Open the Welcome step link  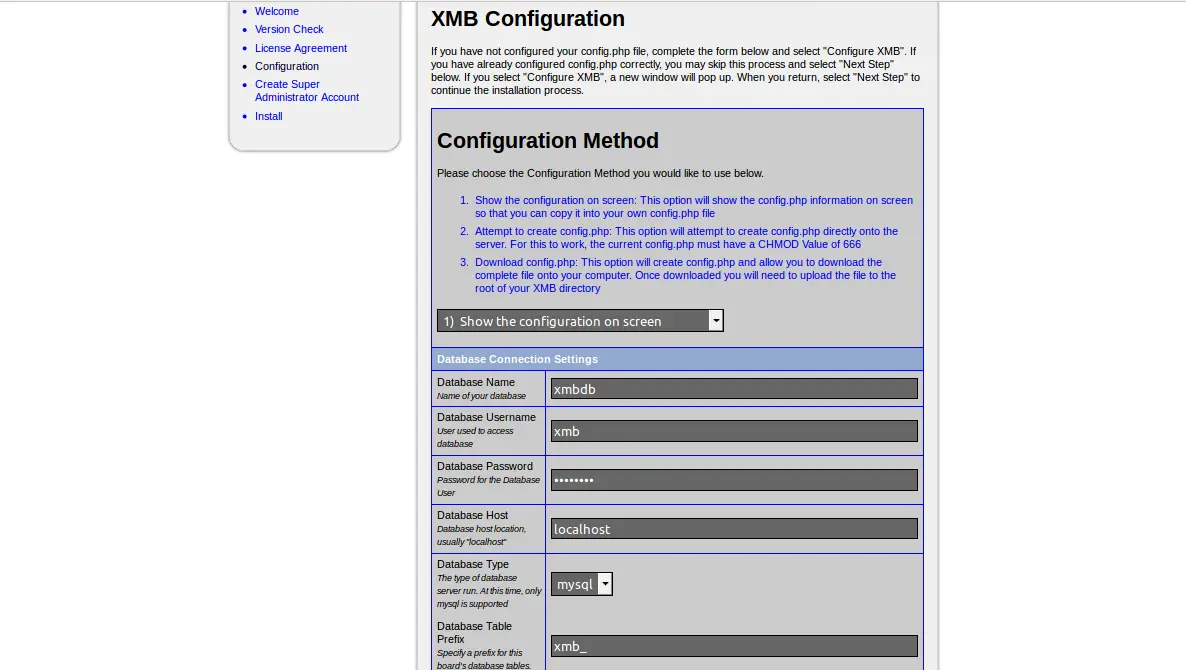(276, 11)
